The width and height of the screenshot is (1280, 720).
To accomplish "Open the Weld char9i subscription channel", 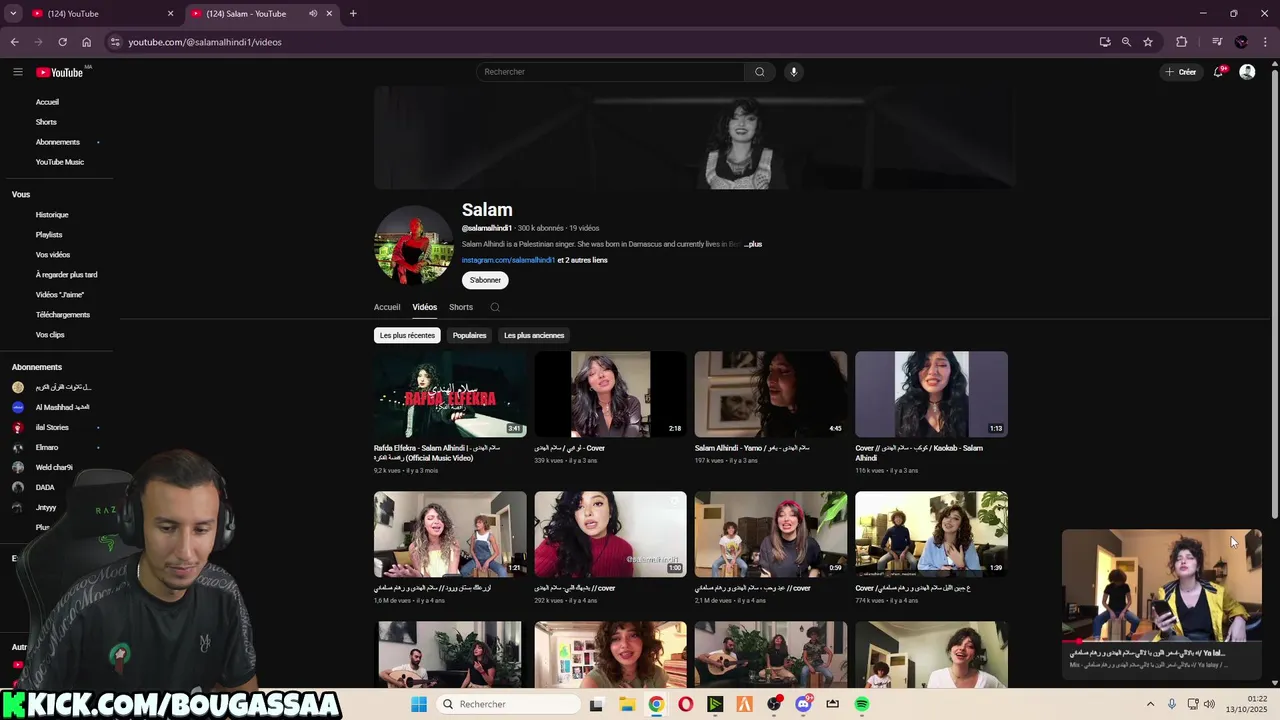I will click(56, 467).
